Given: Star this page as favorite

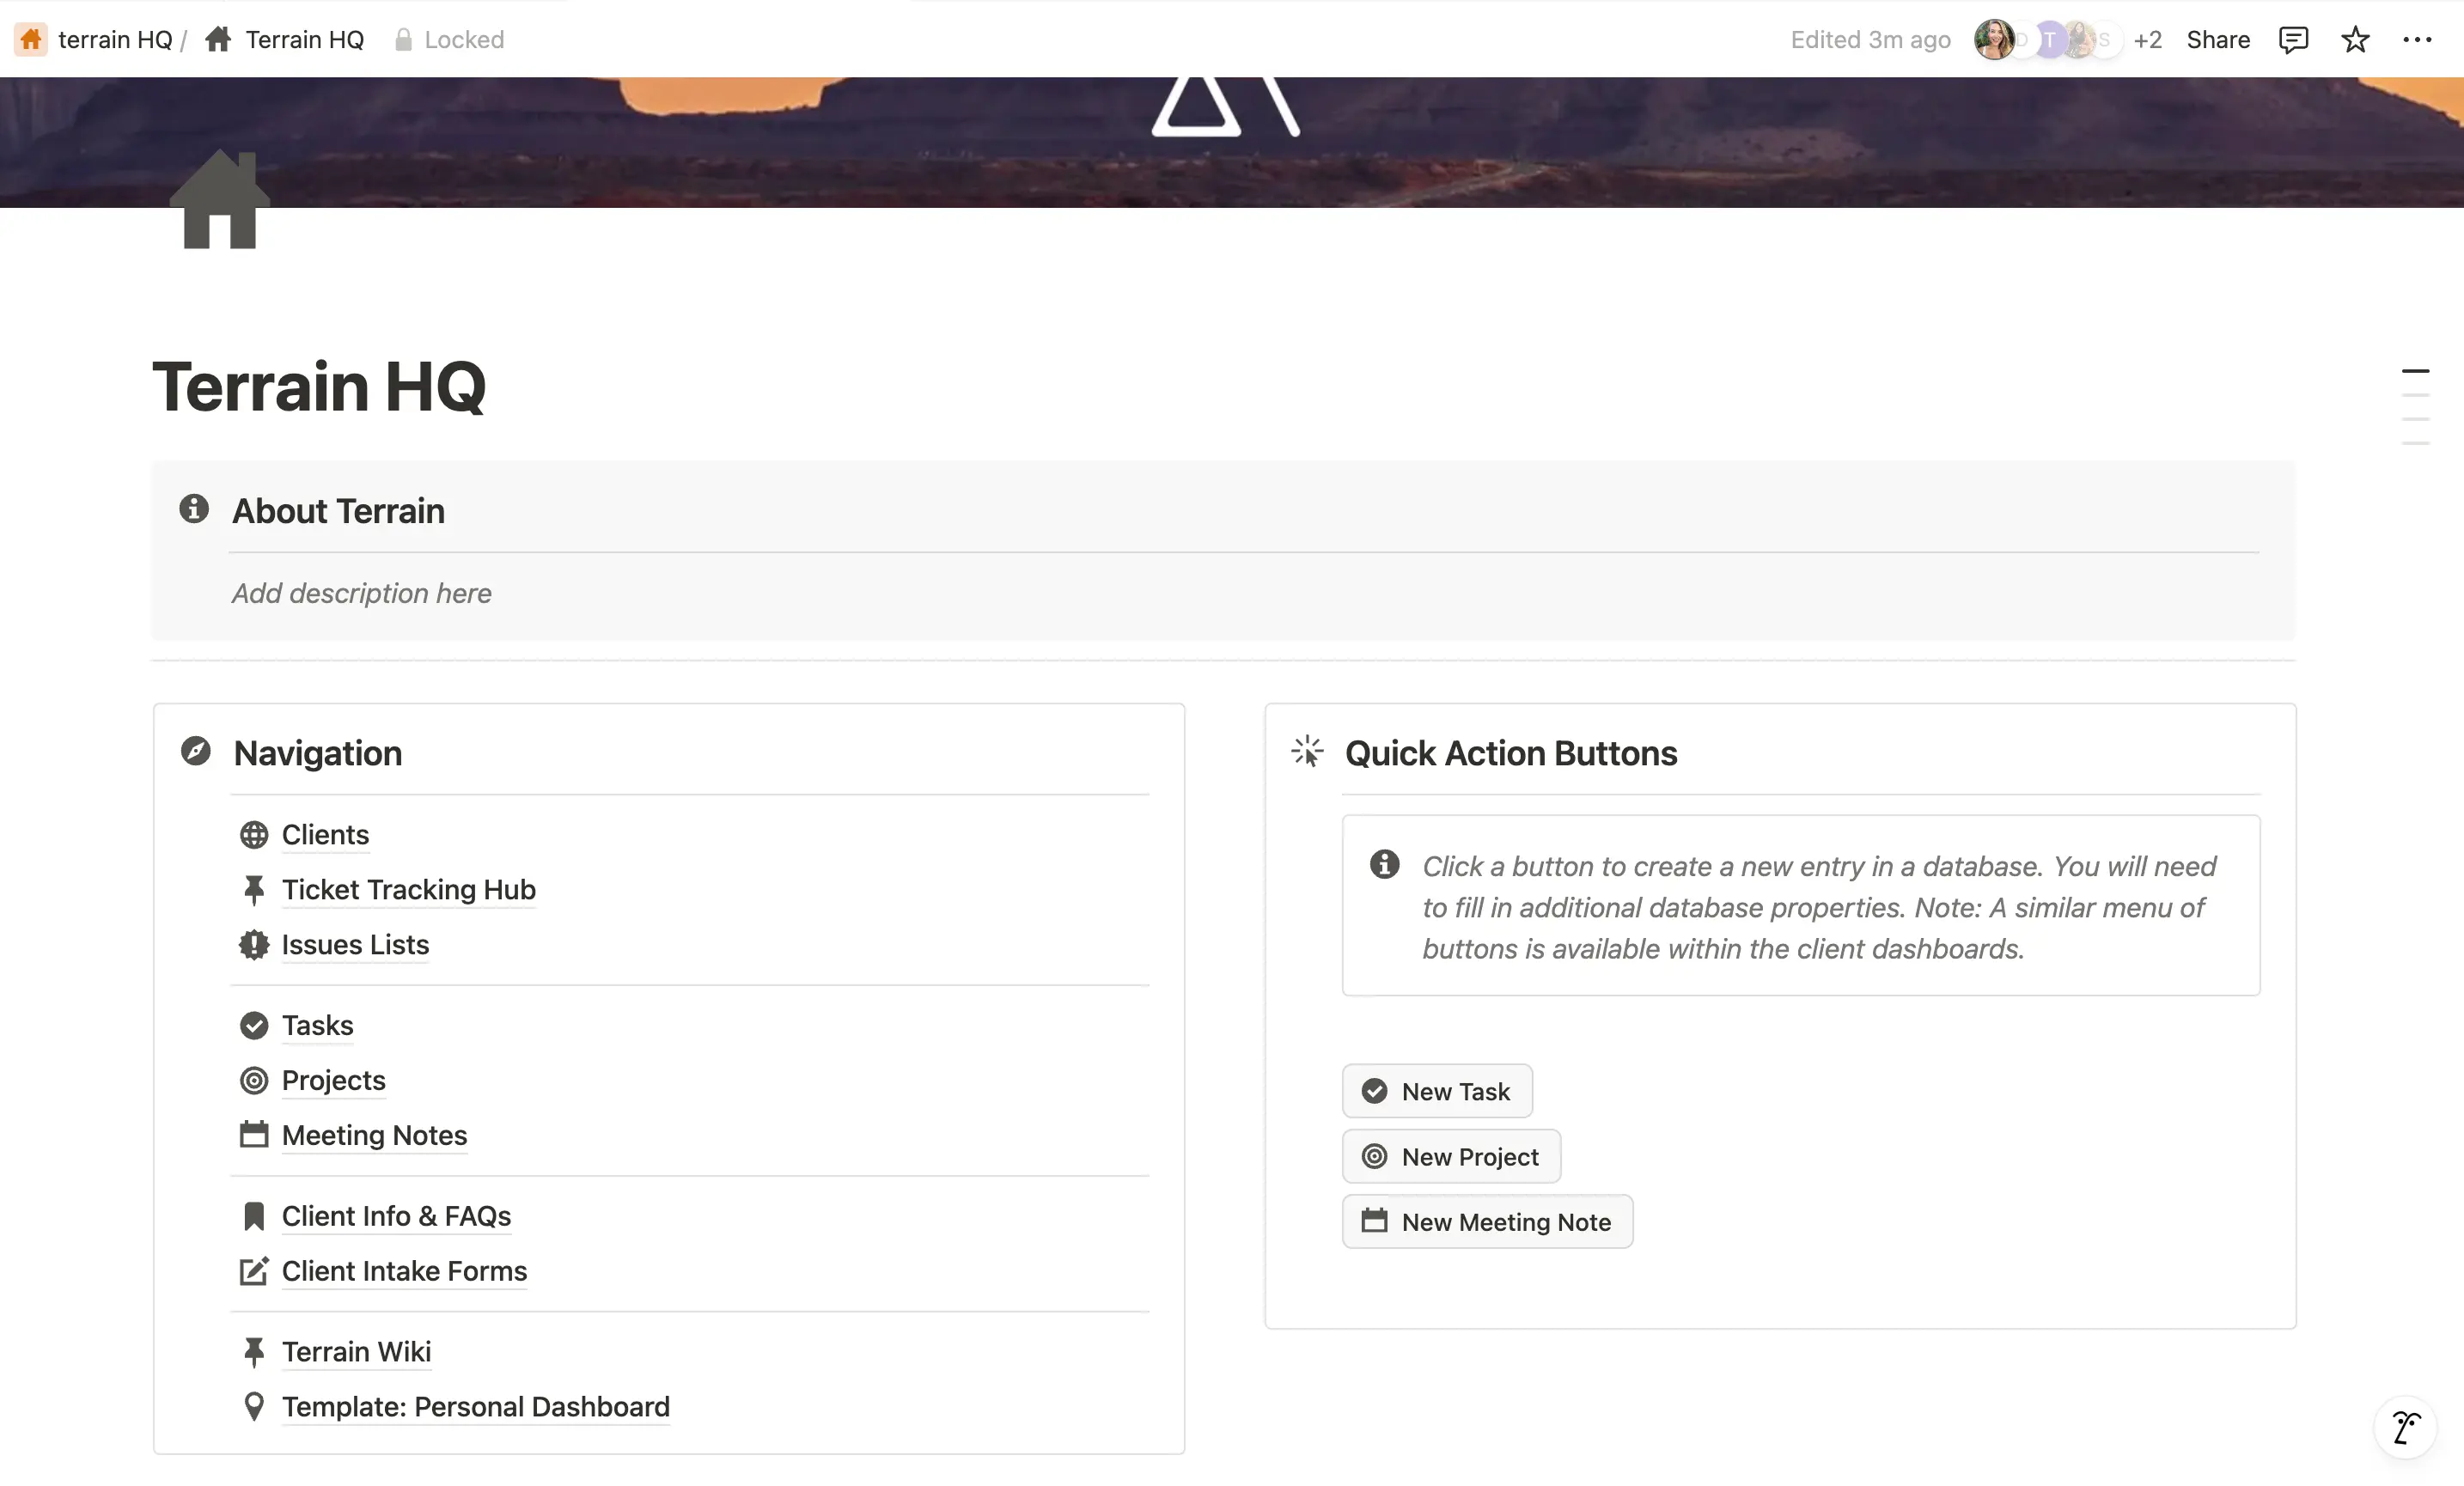Looking at the screenshot, I should point(2355,40).
